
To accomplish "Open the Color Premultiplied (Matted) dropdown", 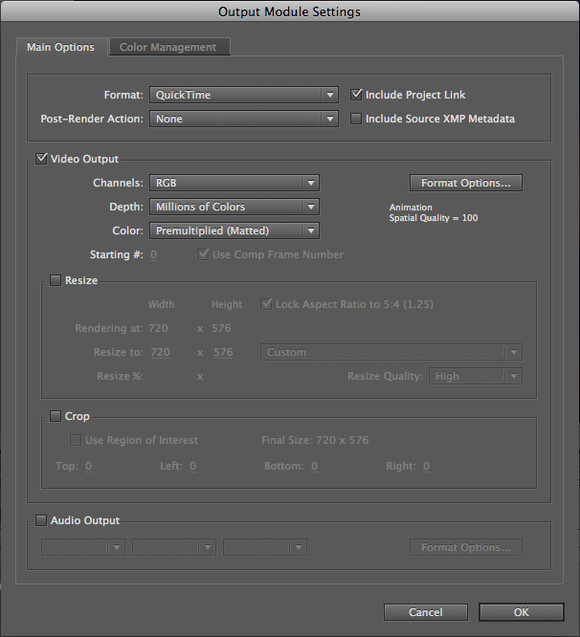I will point(234,231).
